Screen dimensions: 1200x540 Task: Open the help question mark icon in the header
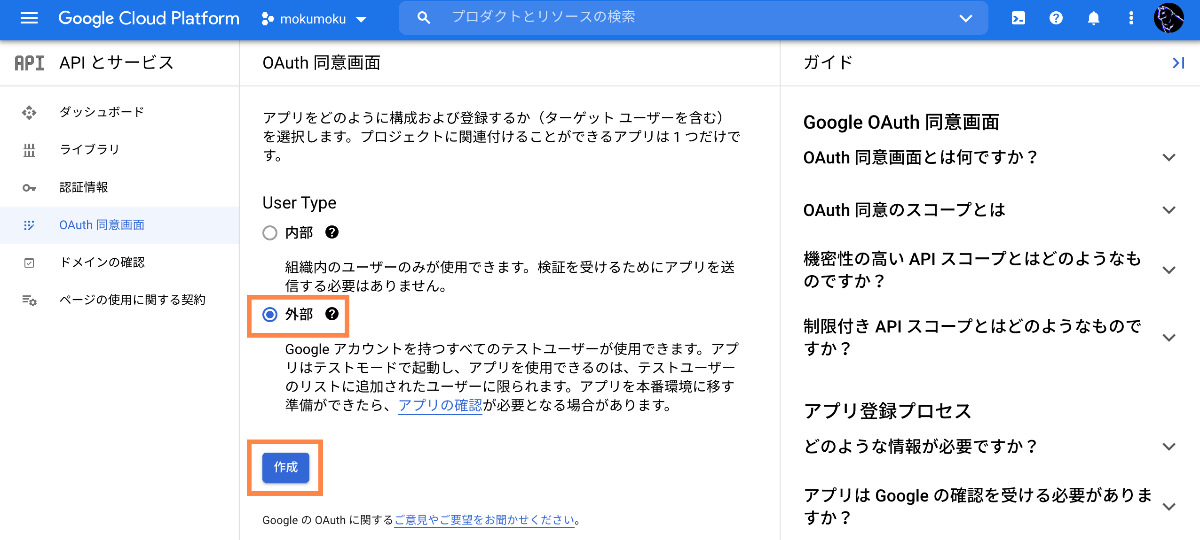(x=1056, y=18)
